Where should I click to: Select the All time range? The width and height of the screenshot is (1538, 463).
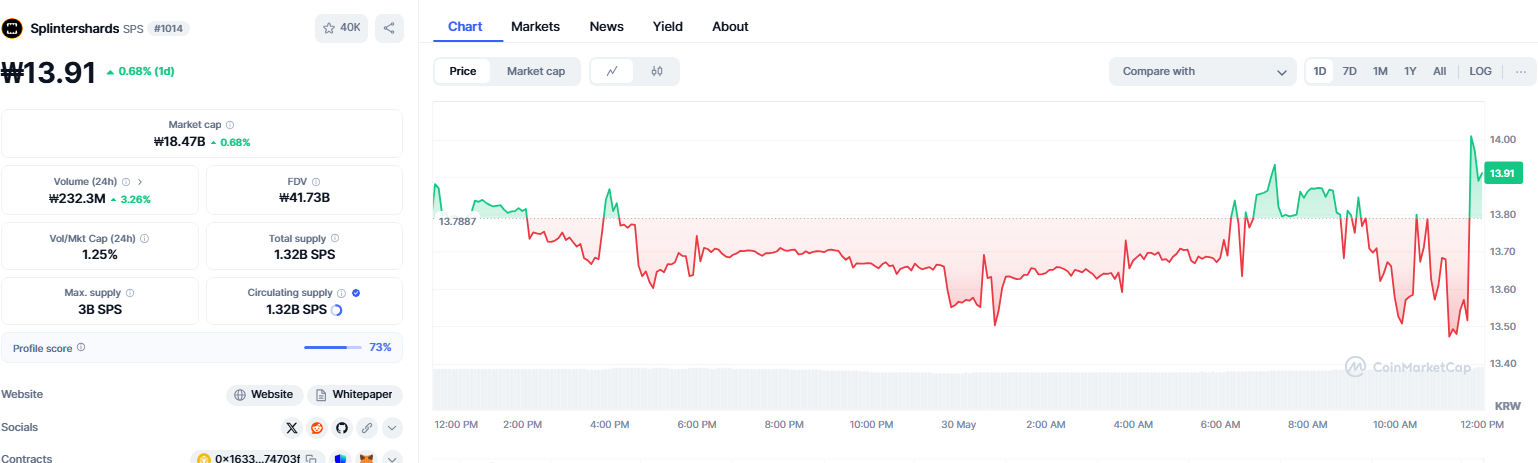[1439, 71]
